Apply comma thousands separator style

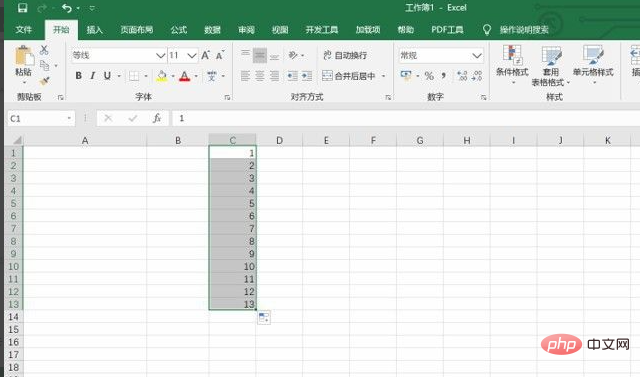444,76
